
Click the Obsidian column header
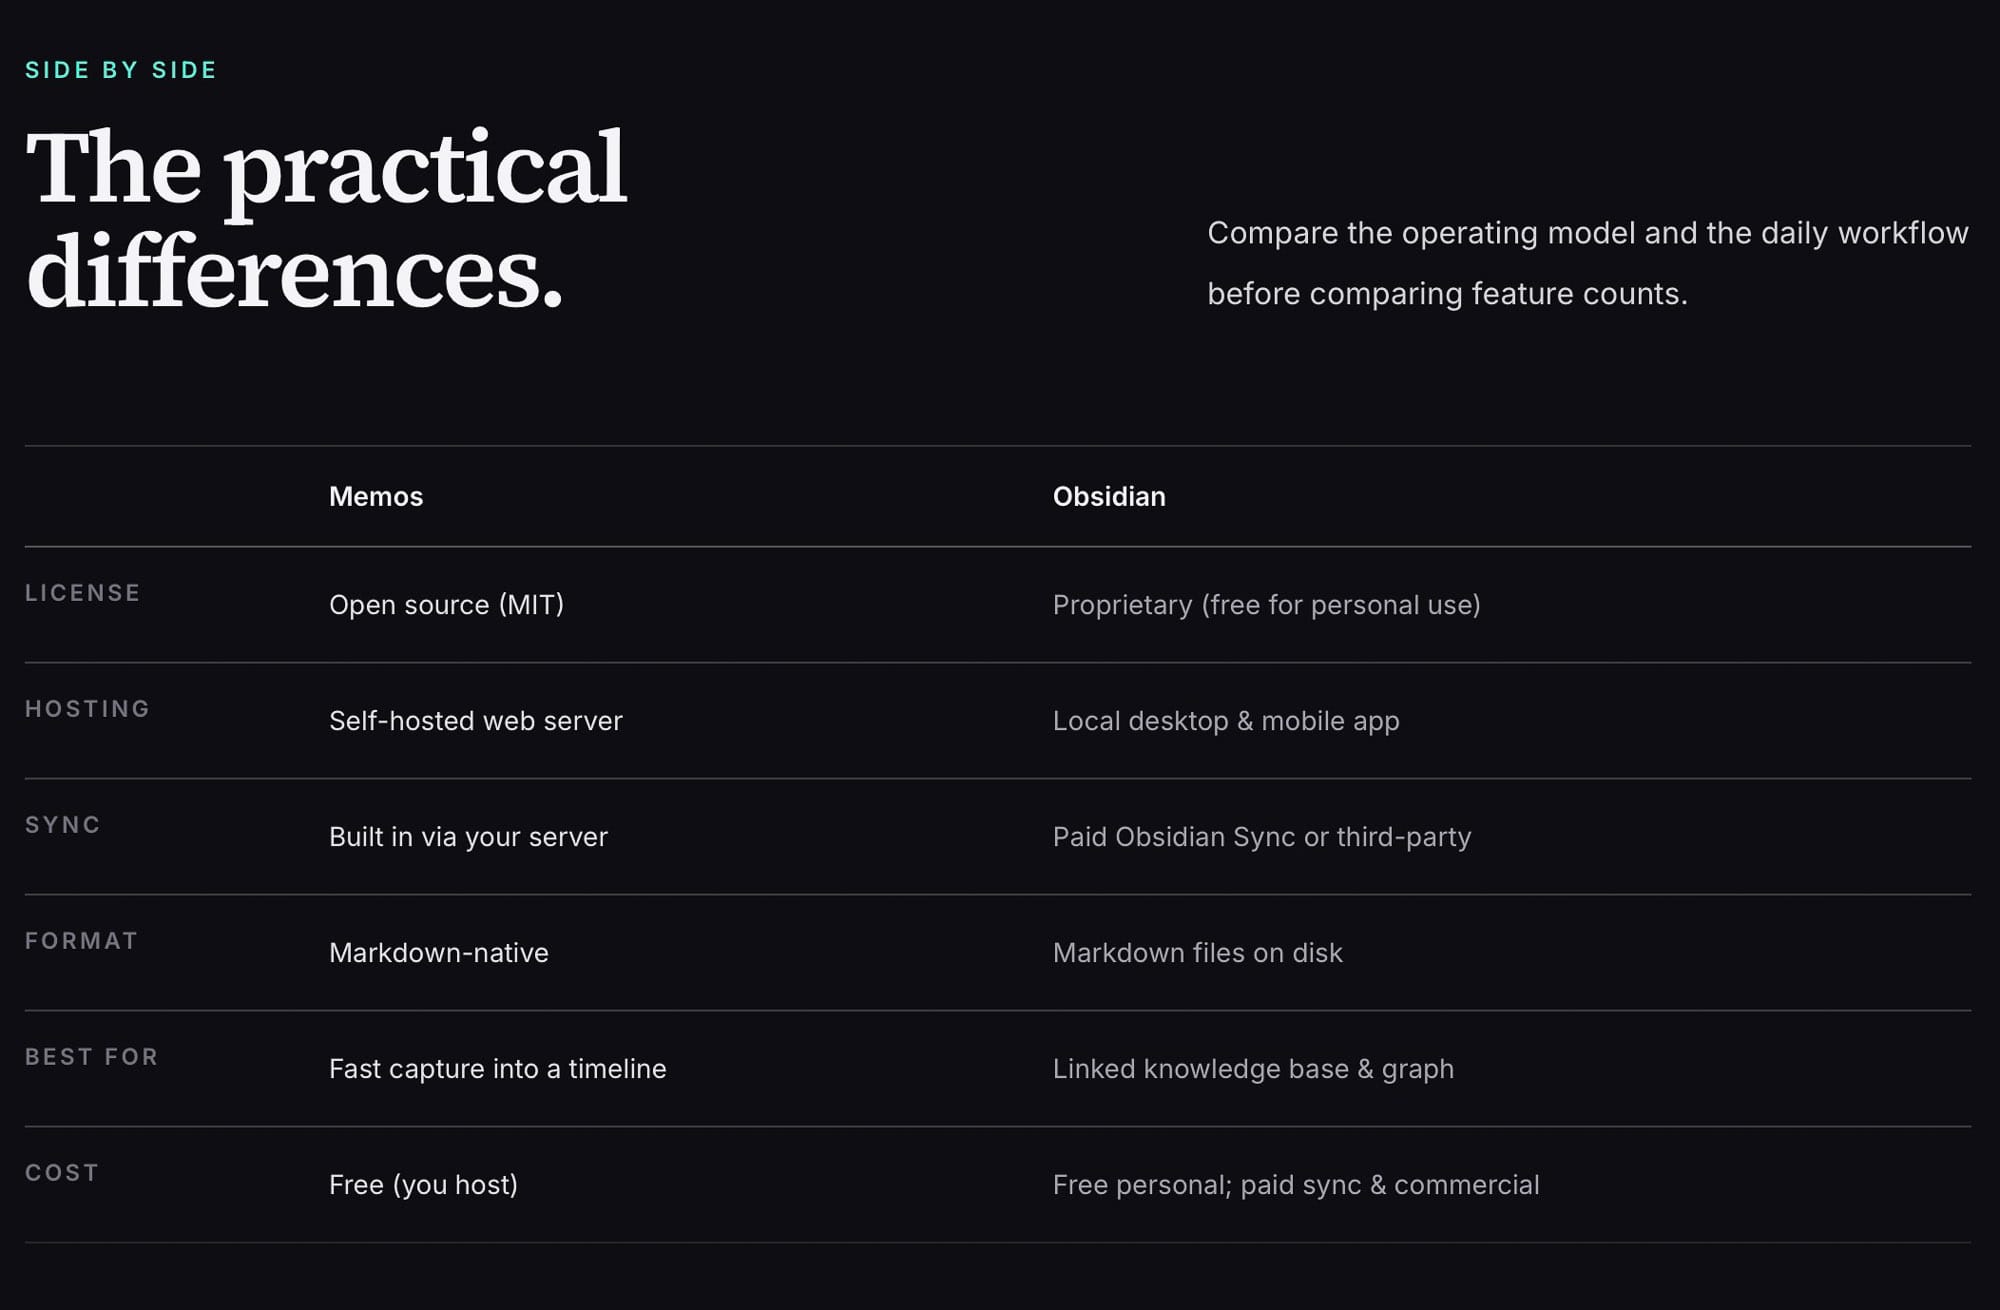click(x=1109, y=497)
